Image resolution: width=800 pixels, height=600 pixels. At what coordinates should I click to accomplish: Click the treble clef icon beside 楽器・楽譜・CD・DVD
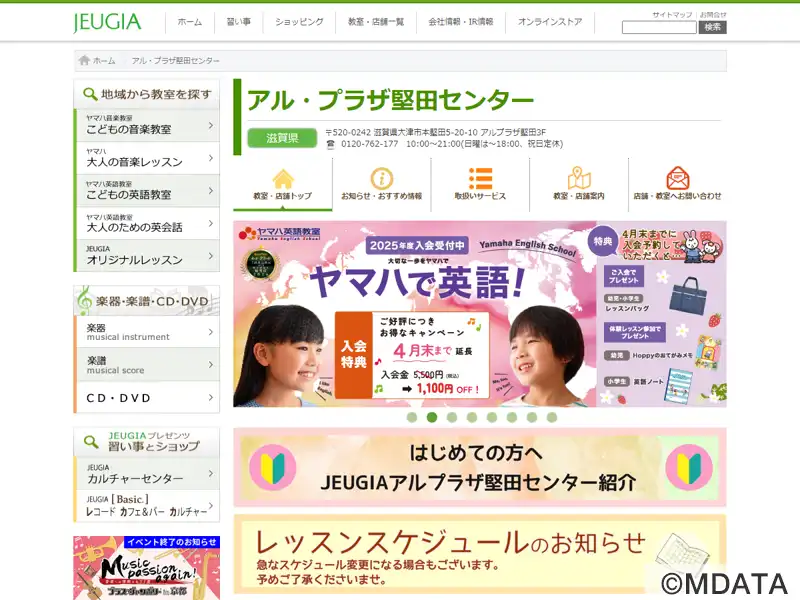pyautogui.click(x=84, y=300)
